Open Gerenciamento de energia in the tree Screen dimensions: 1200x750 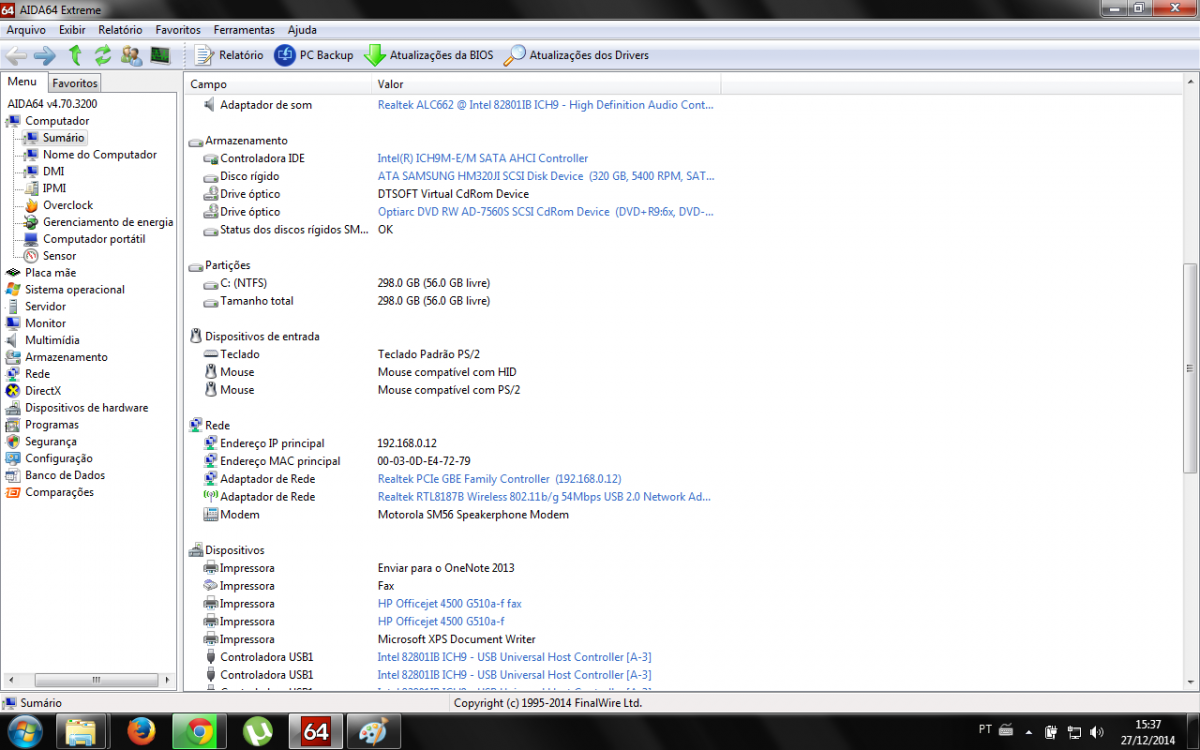107,222
